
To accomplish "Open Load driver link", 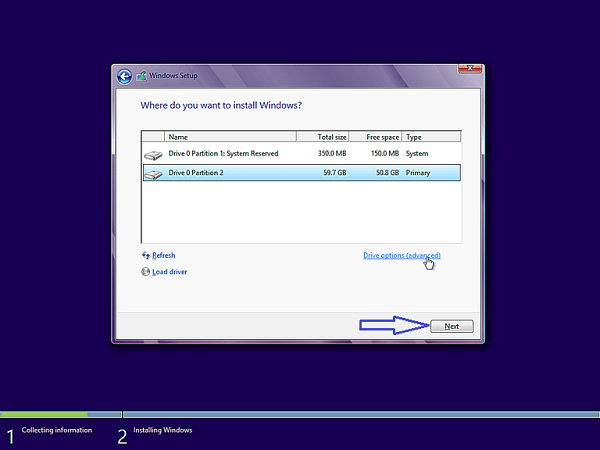I will coord(170,272).
